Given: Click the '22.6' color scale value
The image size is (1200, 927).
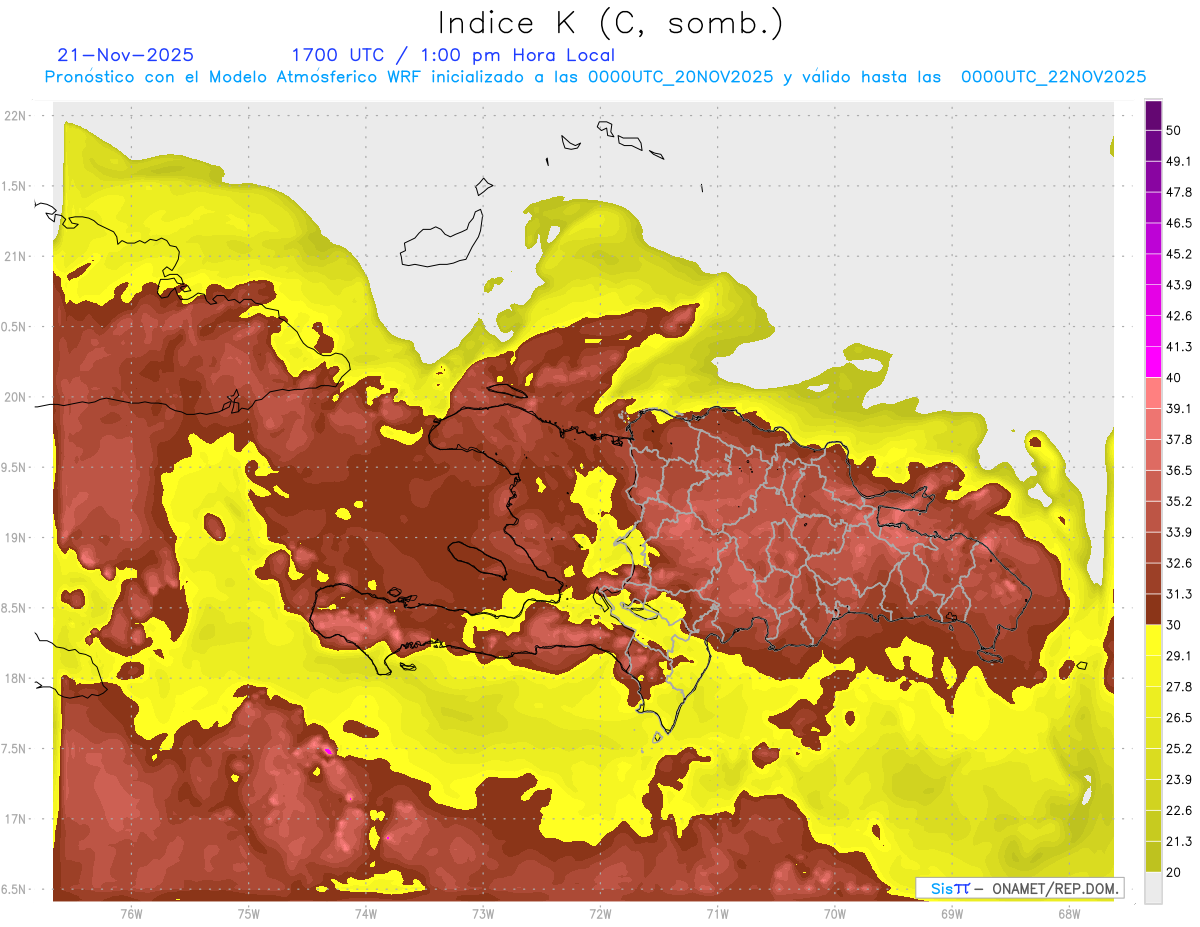Looking at the screenshot, I should (1179, 810).
